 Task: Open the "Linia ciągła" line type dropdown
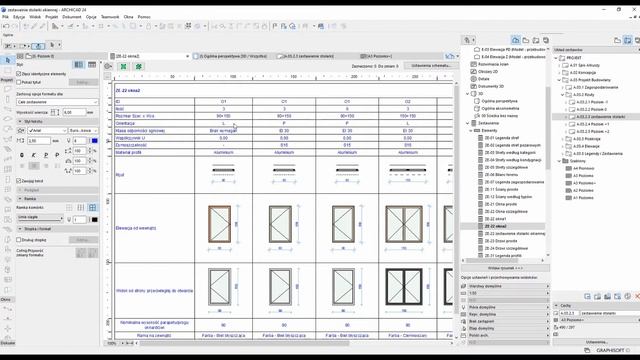40,218
